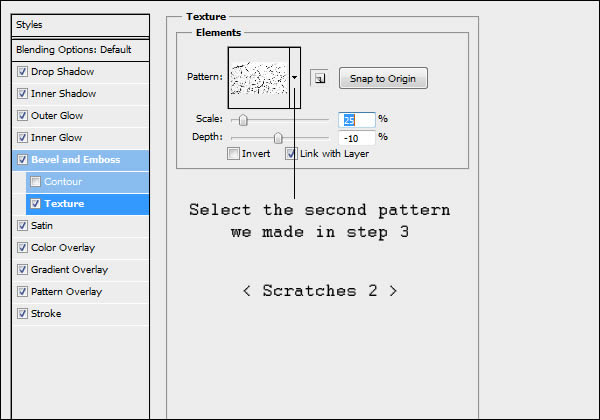Click the scratches pattern thumbnail
The width and height of the screenshot is (600, 420).
coord(259,77)
